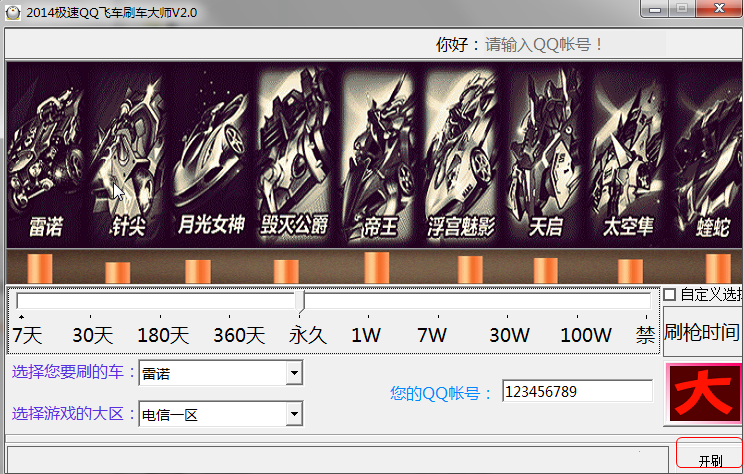Click the 请输入QQ帐号 prompt text

pyautogui.click(x=544, y=45)
